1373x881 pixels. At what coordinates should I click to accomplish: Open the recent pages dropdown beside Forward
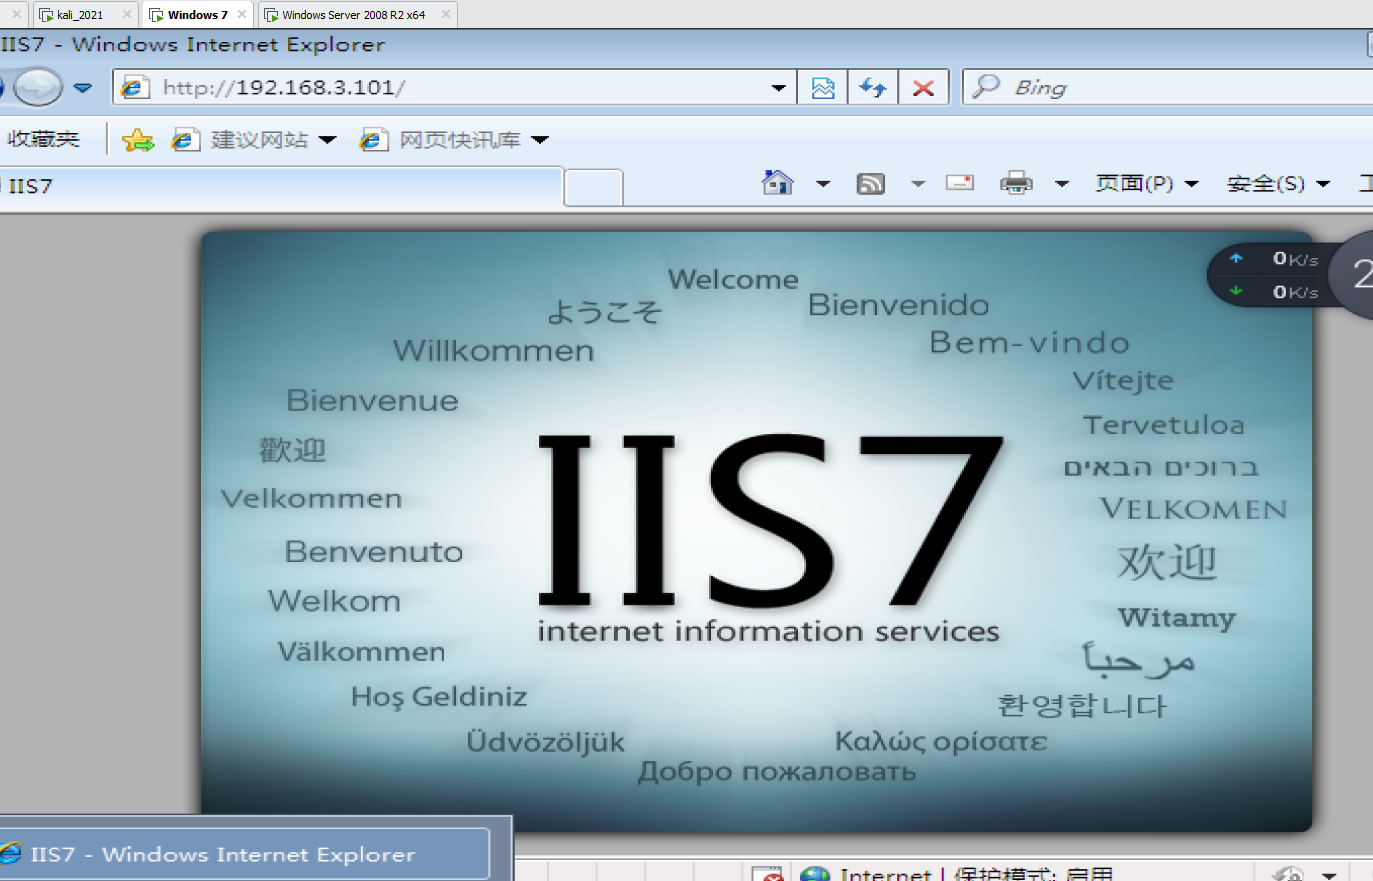pyautogui.click(x=83, y=88)
